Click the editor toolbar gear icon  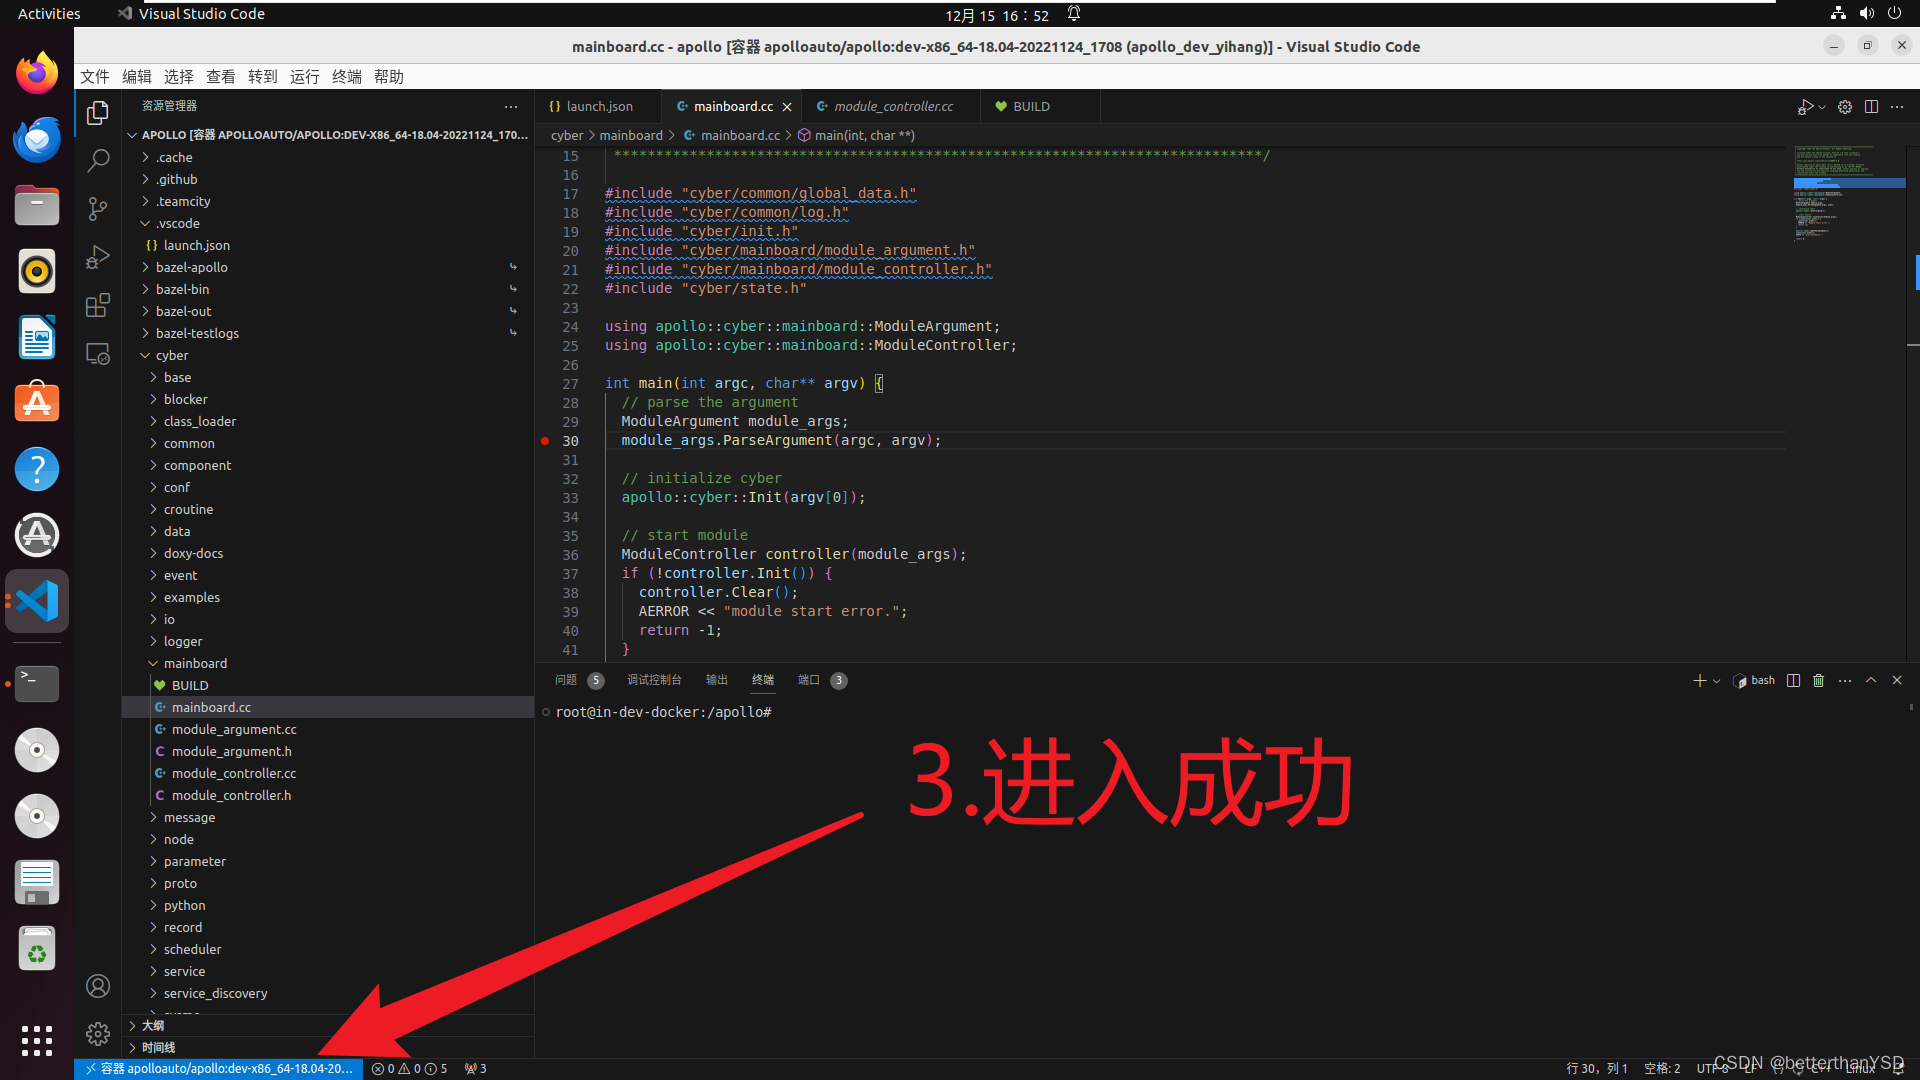[1845, 107]
